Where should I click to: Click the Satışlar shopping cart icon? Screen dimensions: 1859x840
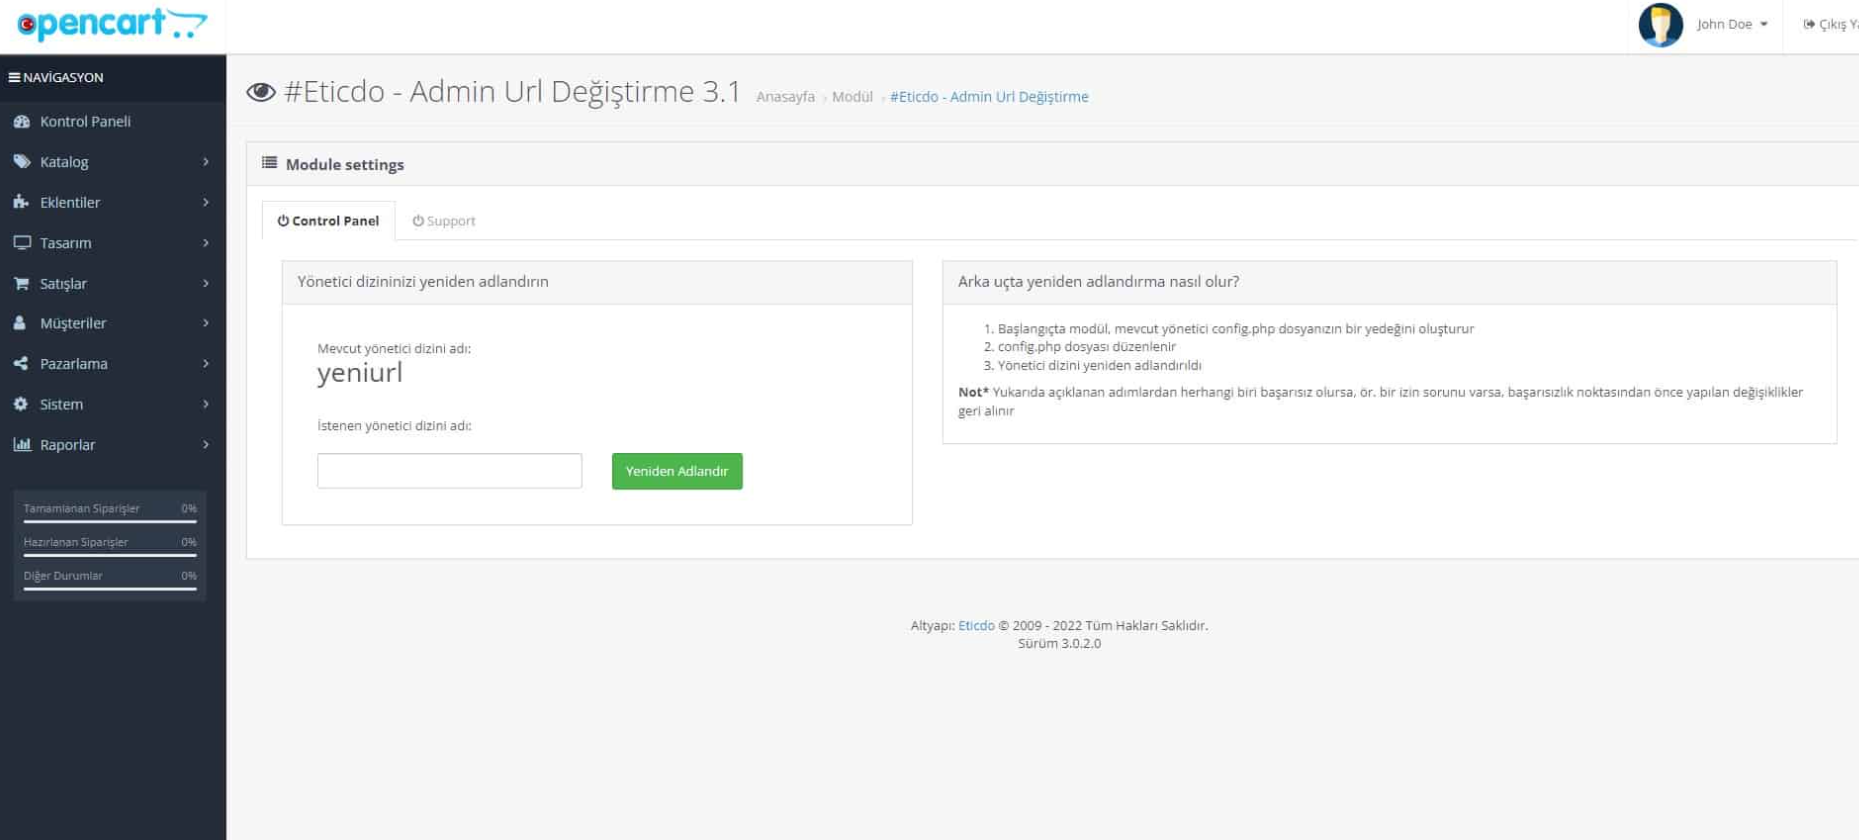click(21, 283)
